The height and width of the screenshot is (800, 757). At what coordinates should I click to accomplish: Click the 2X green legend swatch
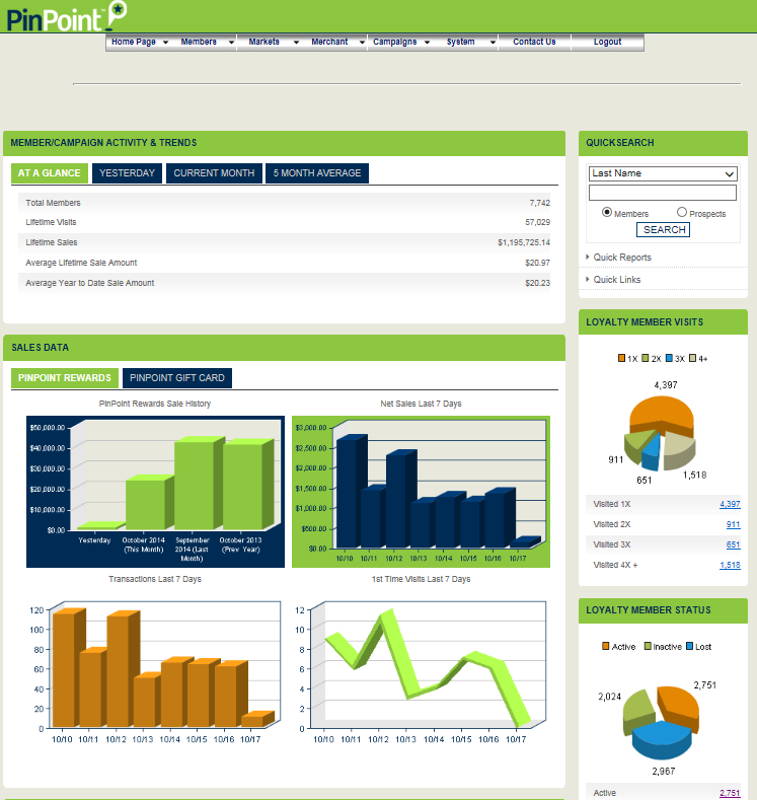pos(645,358)
